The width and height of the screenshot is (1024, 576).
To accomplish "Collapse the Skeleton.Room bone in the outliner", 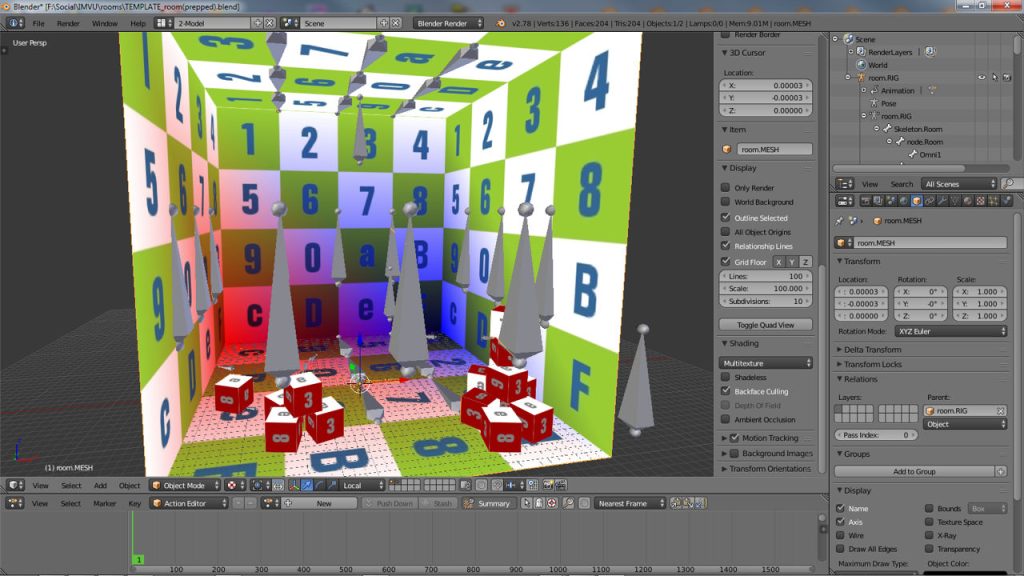I will coord(876,128).
